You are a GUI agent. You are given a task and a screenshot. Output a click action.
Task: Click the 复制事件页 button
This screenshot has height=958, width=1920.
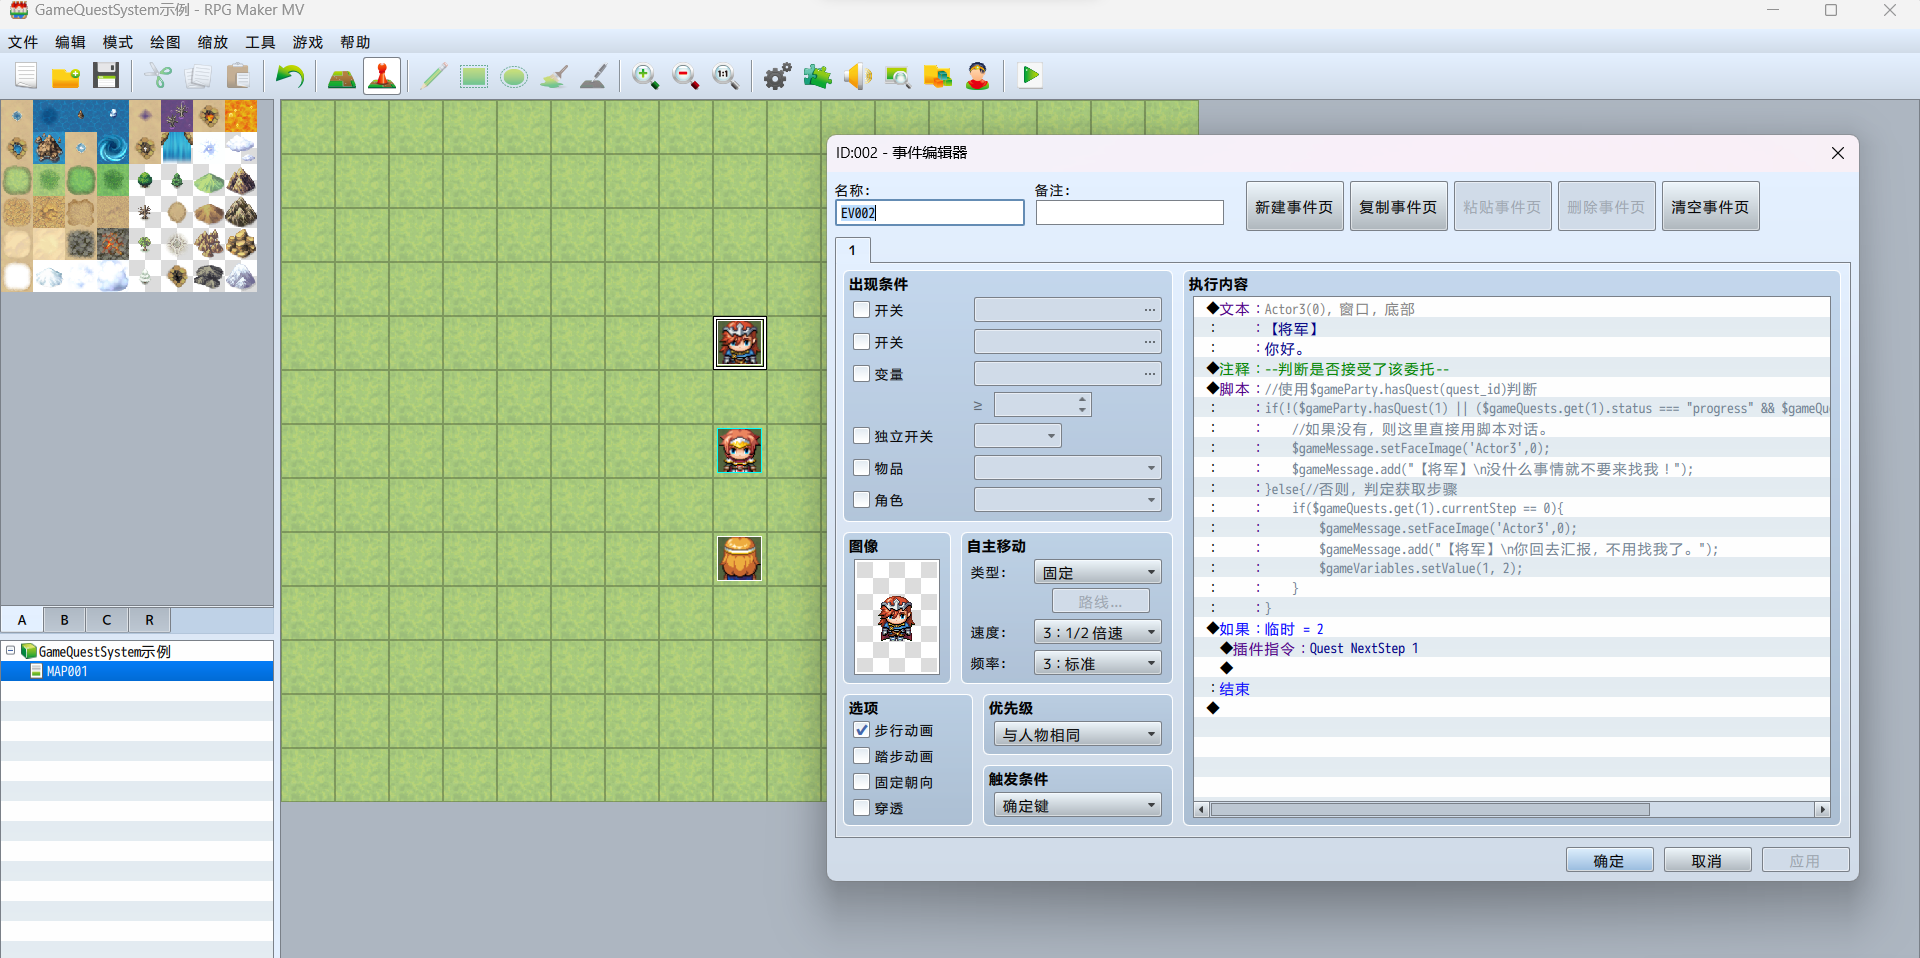pyautogui.click(x=1398, y=207)
